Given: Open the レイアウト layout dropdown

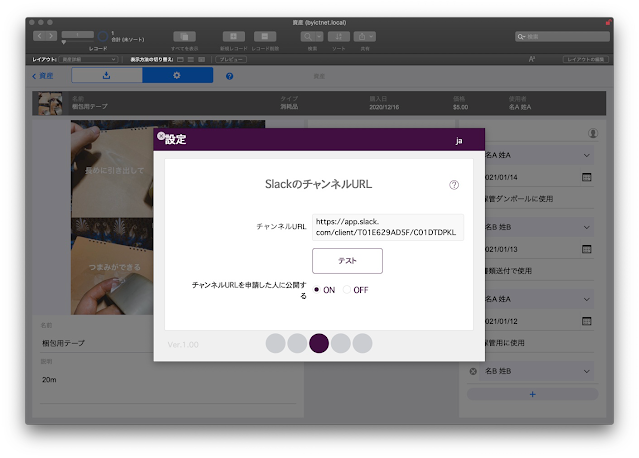Looking at the screenshot, I should pyautogui.click(x=88, y=59).
